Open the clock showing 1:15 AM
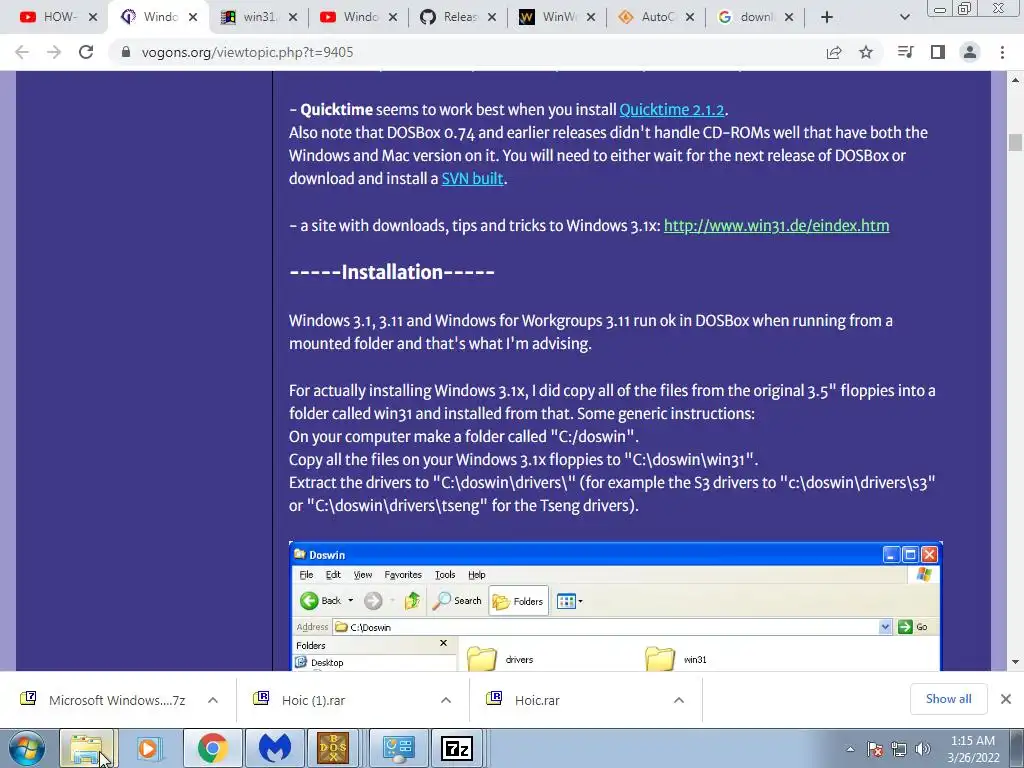The image size is (1024, 768). click(x=973, y=749)
